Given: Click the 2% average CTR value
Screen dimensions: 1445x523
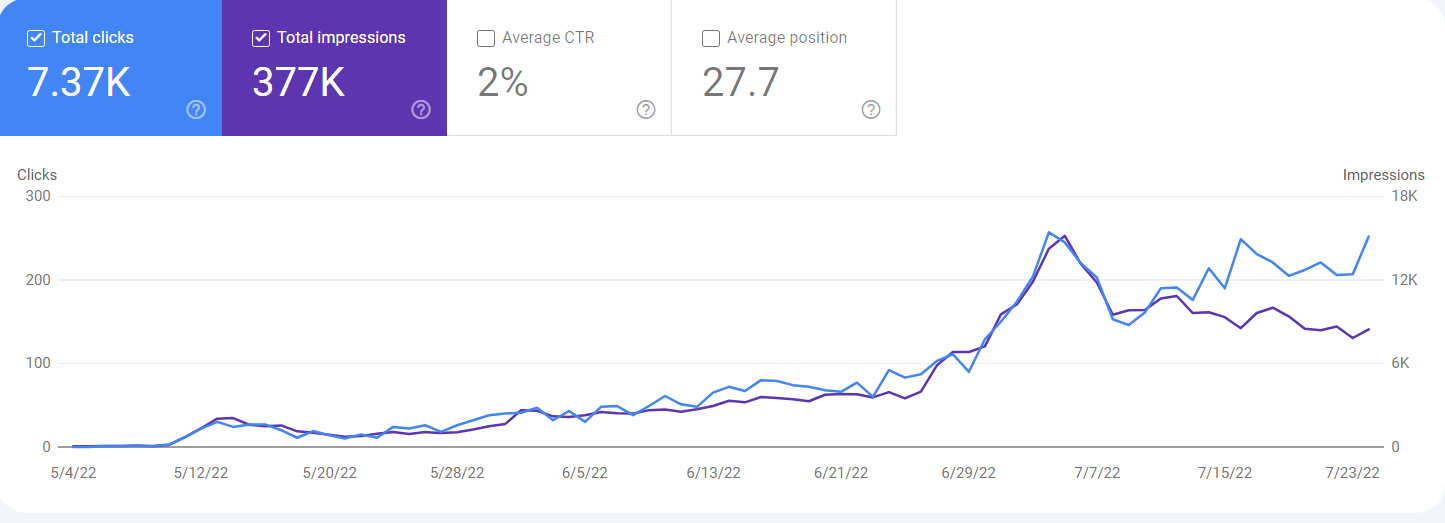Looking at the screenshot, I should (502, 83).
